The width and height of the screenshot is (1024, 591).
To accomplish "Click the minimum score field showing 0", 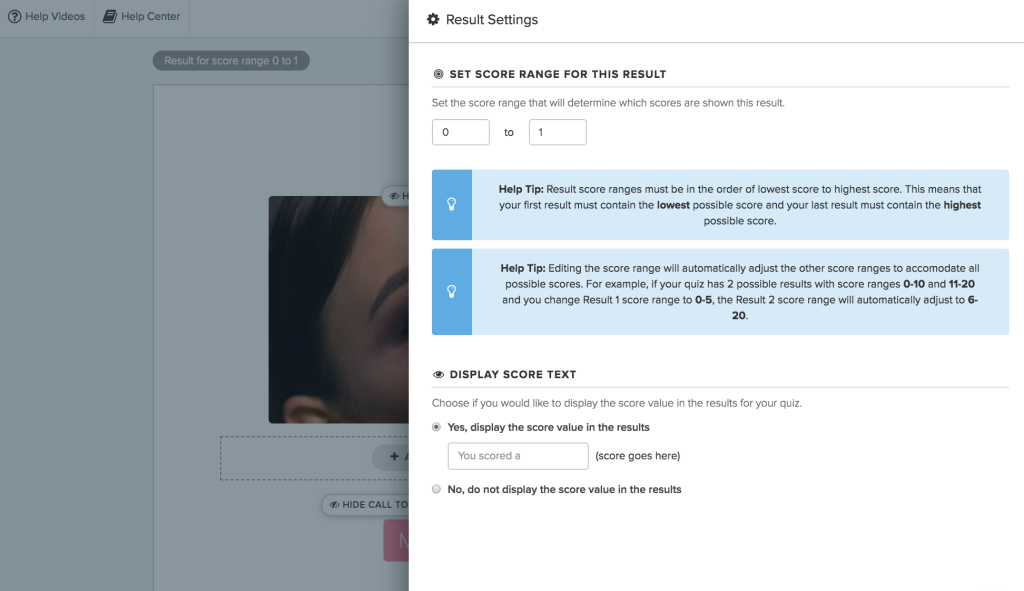I will point(460,132).
